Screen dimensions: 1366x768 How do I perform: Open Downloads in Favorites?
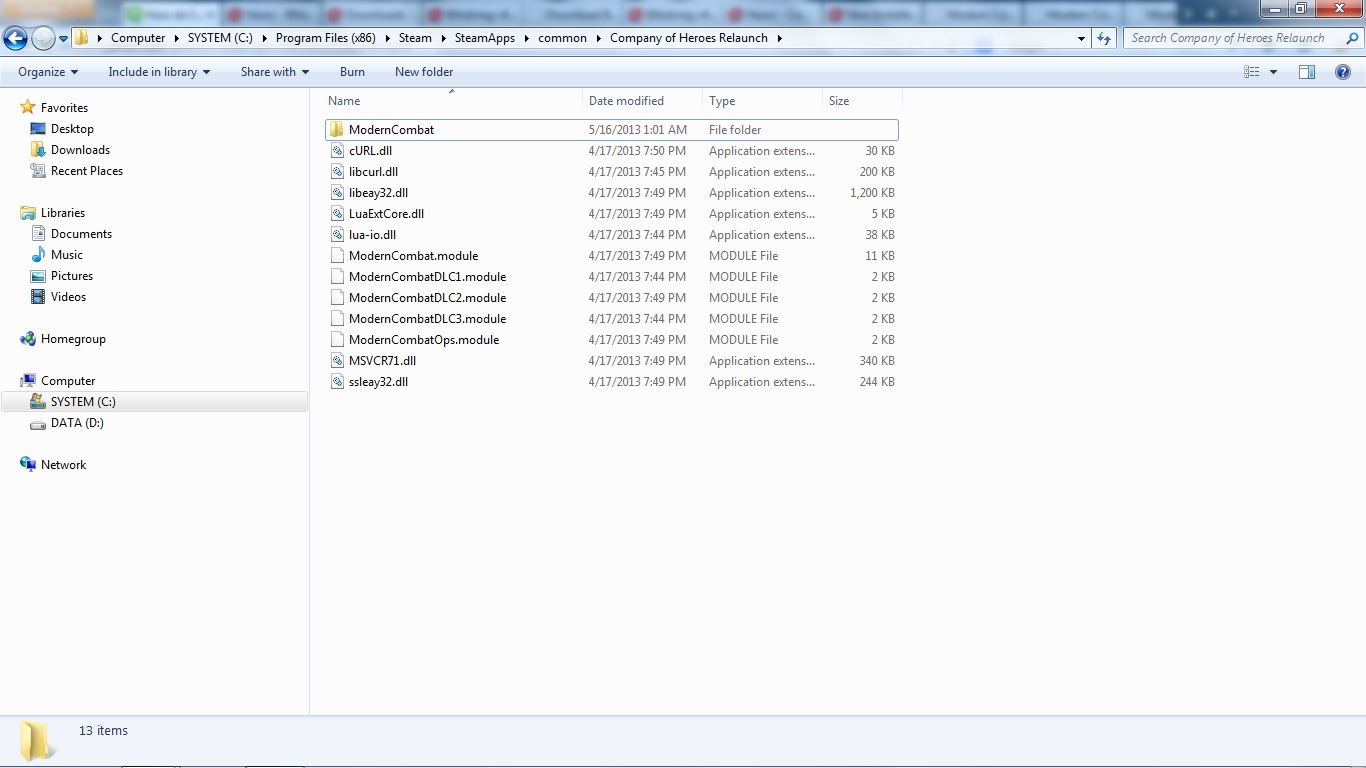(x=80, y=150)
